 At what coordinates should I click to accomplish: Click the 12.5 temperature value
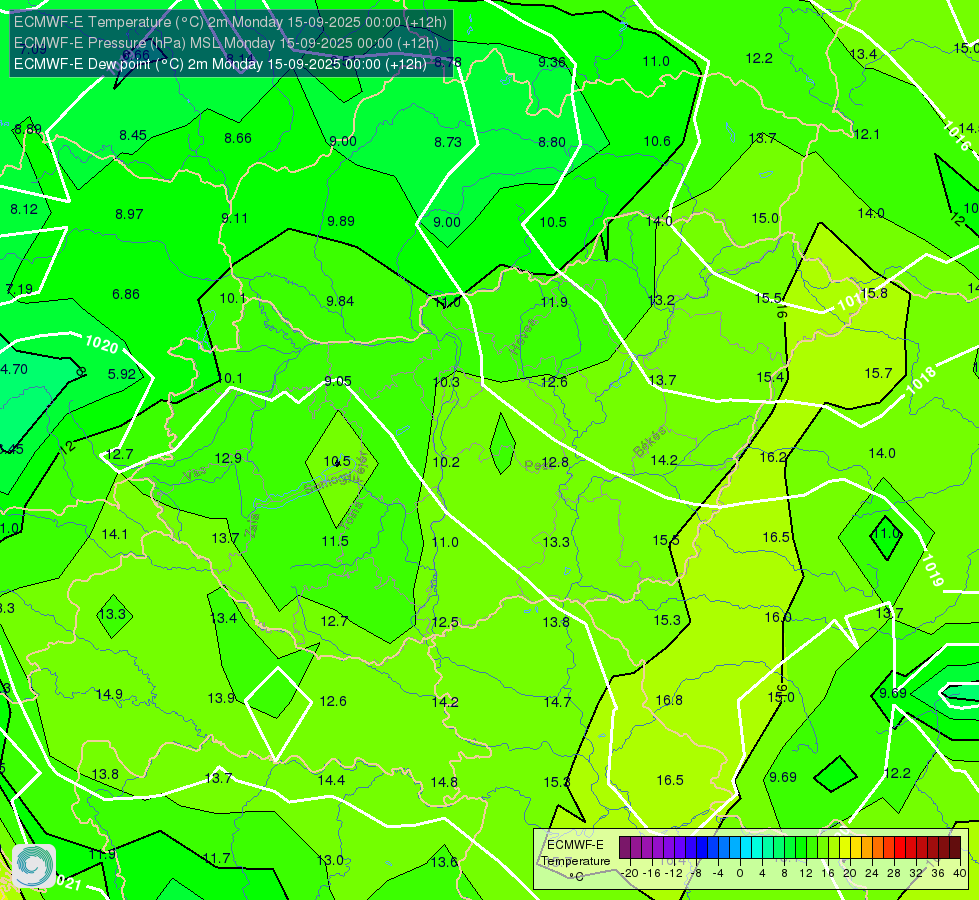pyautogui.click(x=445, y=622)
